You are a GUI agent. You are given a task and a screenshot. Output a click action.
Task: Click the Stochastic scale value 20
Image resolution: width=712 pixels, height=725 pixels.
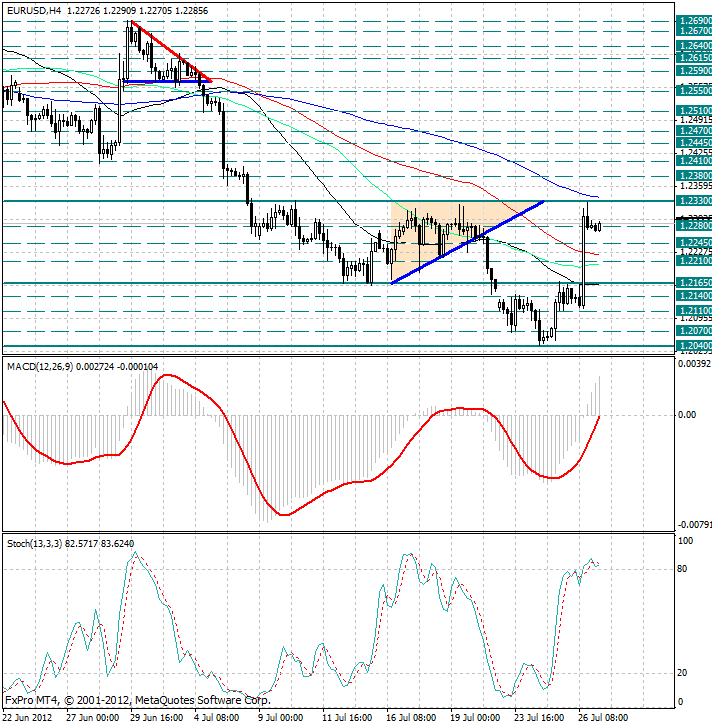(682, 673)
